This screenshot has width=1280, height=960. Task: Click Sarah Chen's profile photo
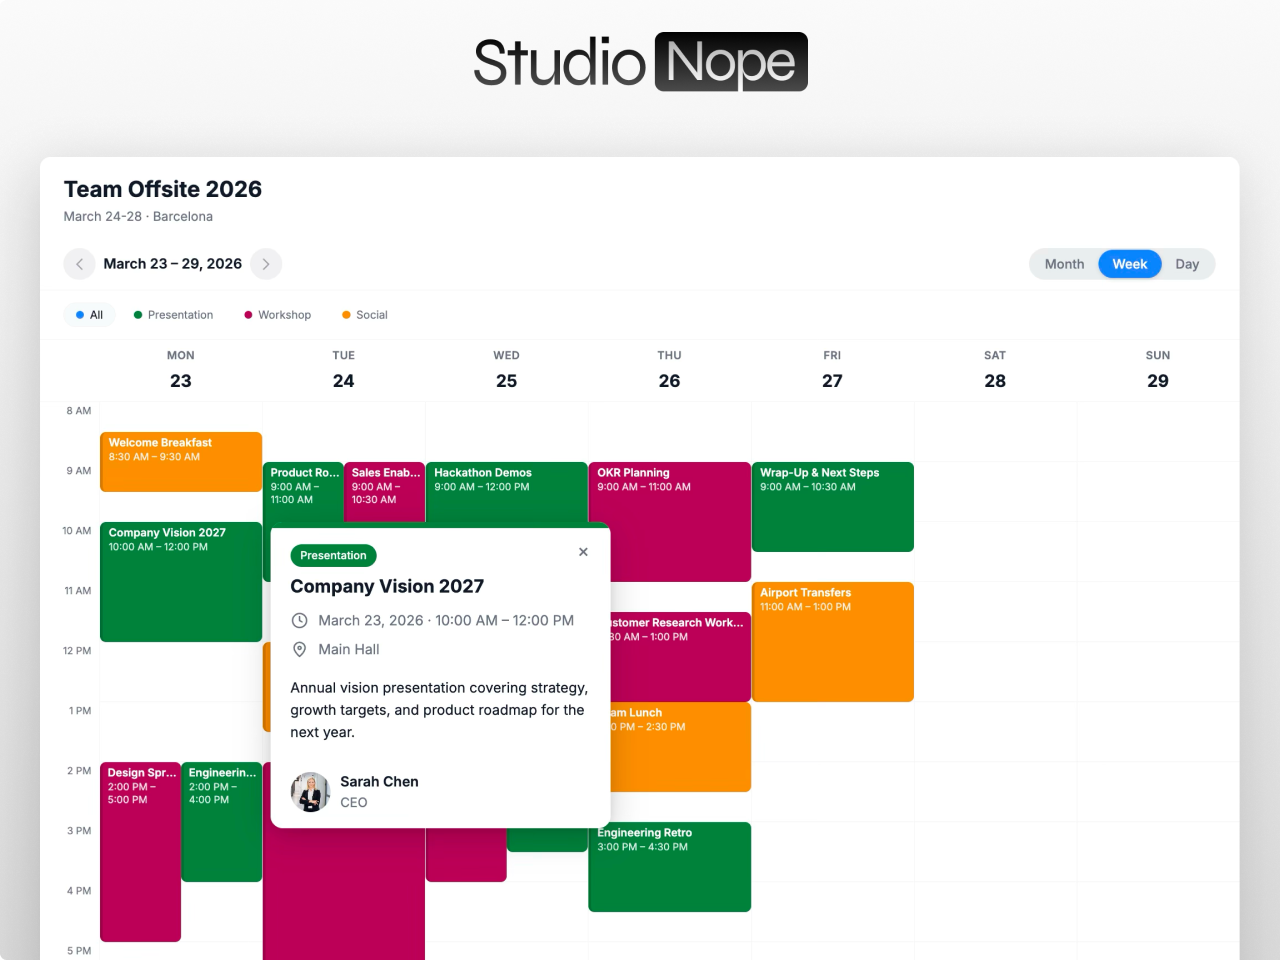310,792
